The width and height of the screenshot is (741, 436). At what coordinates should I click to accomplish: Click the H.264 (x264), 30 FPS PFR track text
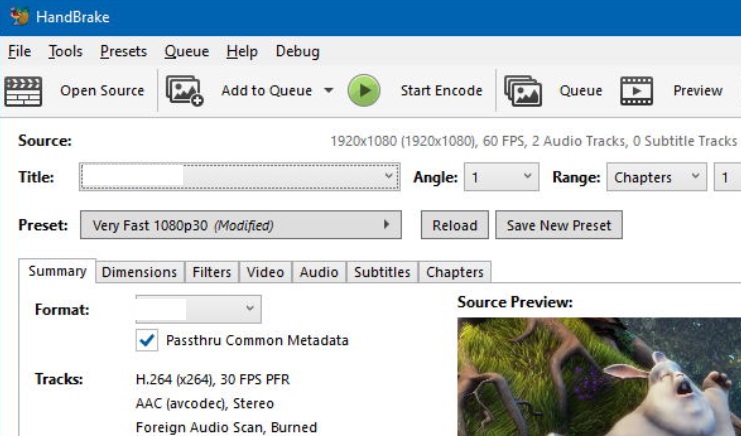[213, 379]
